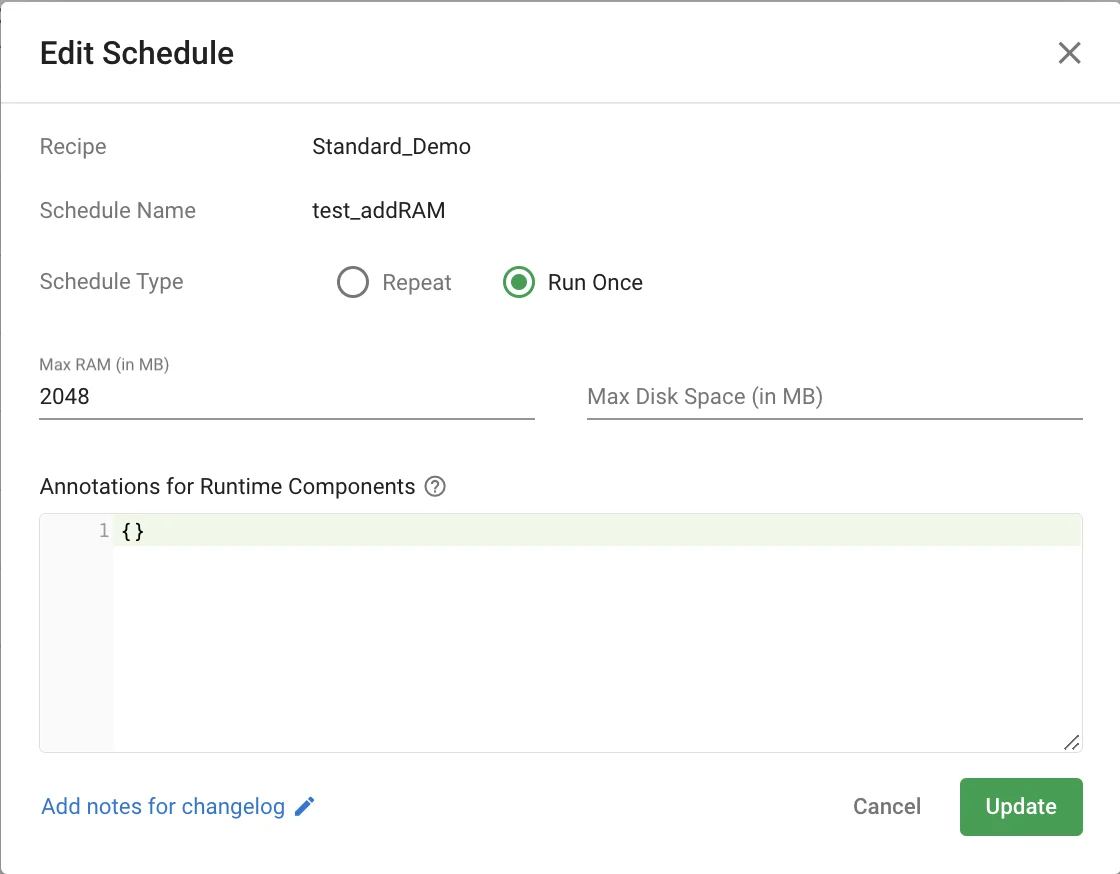The width and height of the screenshot is (1120, 874).
Task: Click into the Max Disk Space field
Action: tap(834, 397)
